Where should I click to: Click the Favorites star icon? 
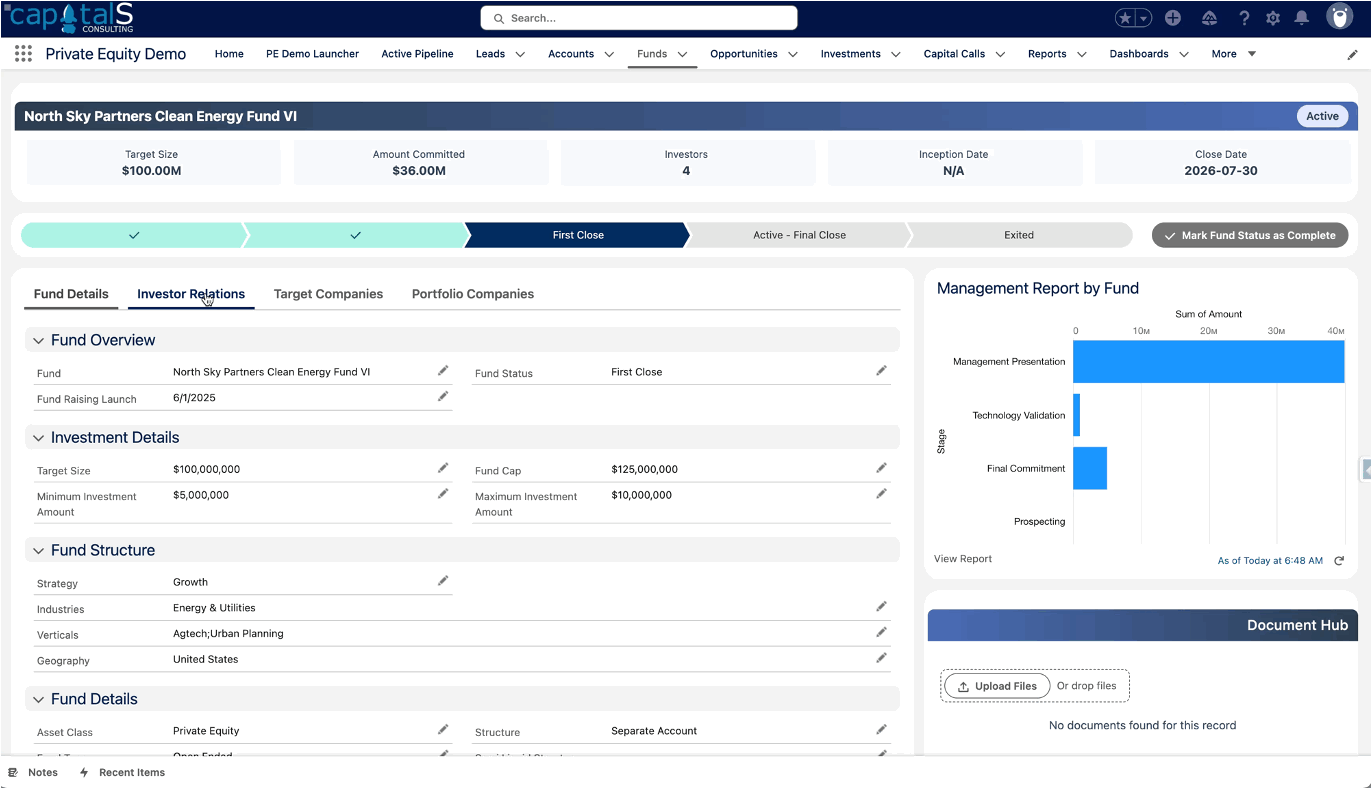[1126, 18]
